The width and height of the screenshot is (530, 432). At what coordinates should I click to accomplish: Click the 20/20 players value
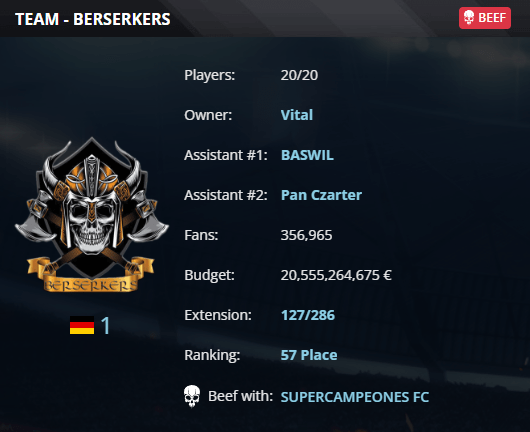[x=299, y=75]
